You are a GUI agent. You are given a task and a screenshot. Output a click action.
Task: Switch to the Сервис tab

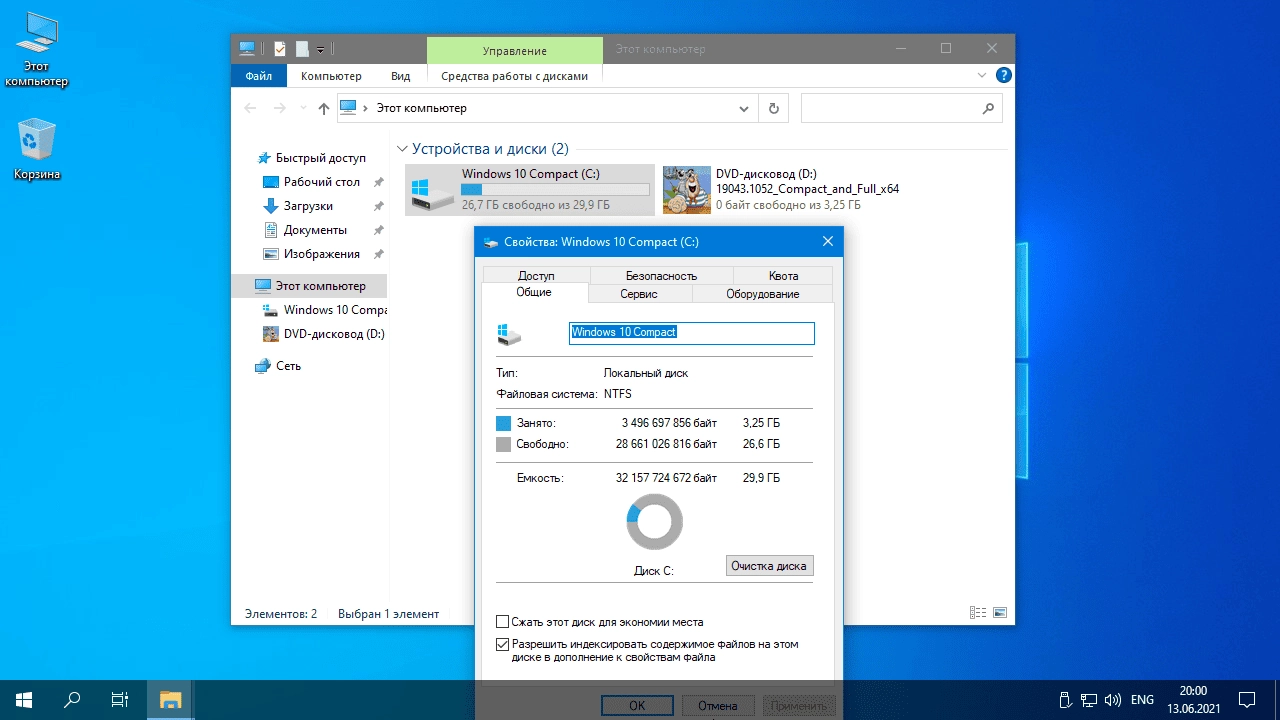[639, 294]
